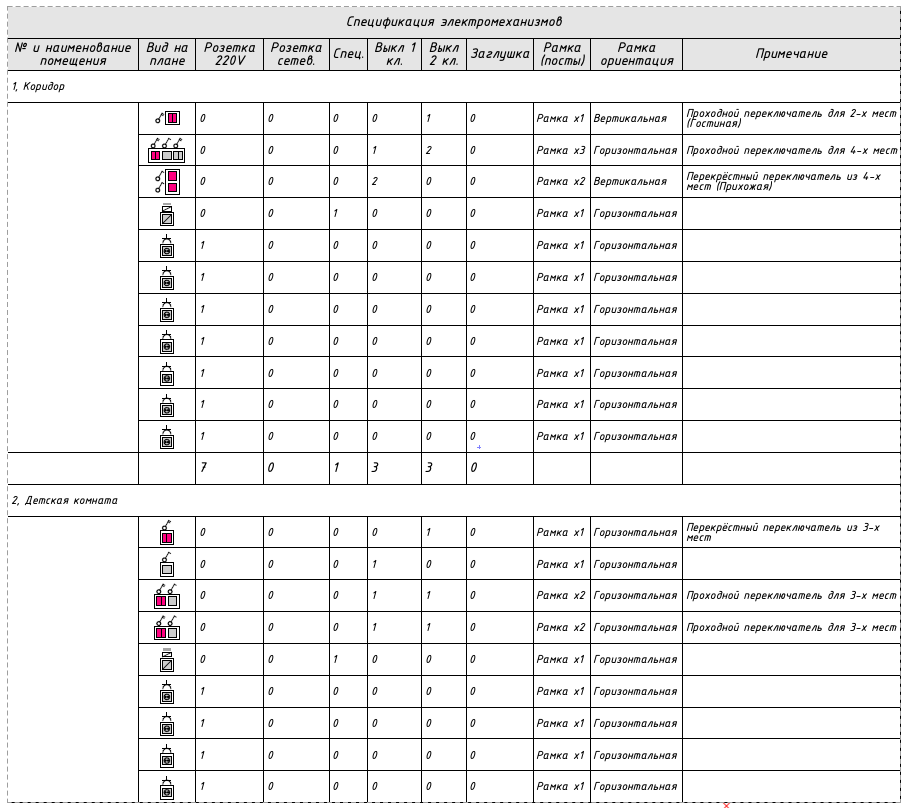
Task: Select the special outlet symbol in Детская комната
Action: pos(167,660)
